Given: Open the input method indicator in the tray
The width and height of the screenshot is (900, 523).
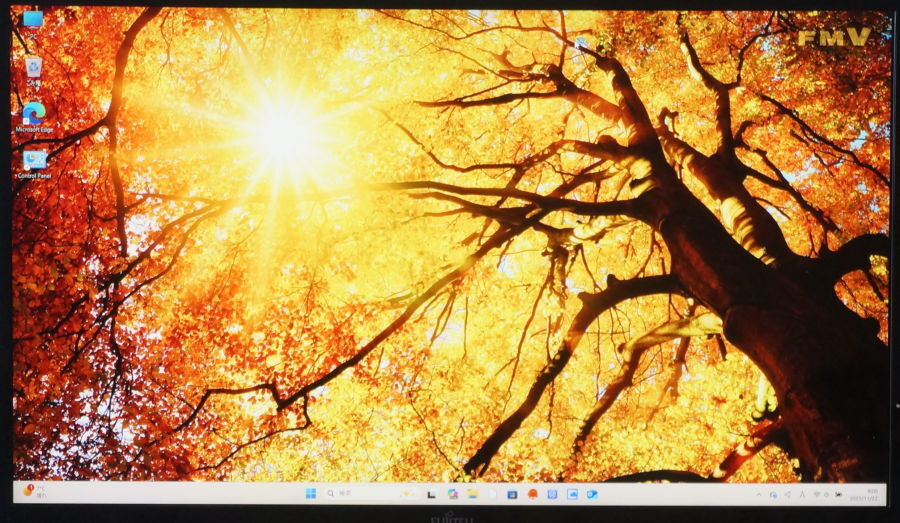Looking at the screenshot, I should pyautogui.click(x=802, y=494).
